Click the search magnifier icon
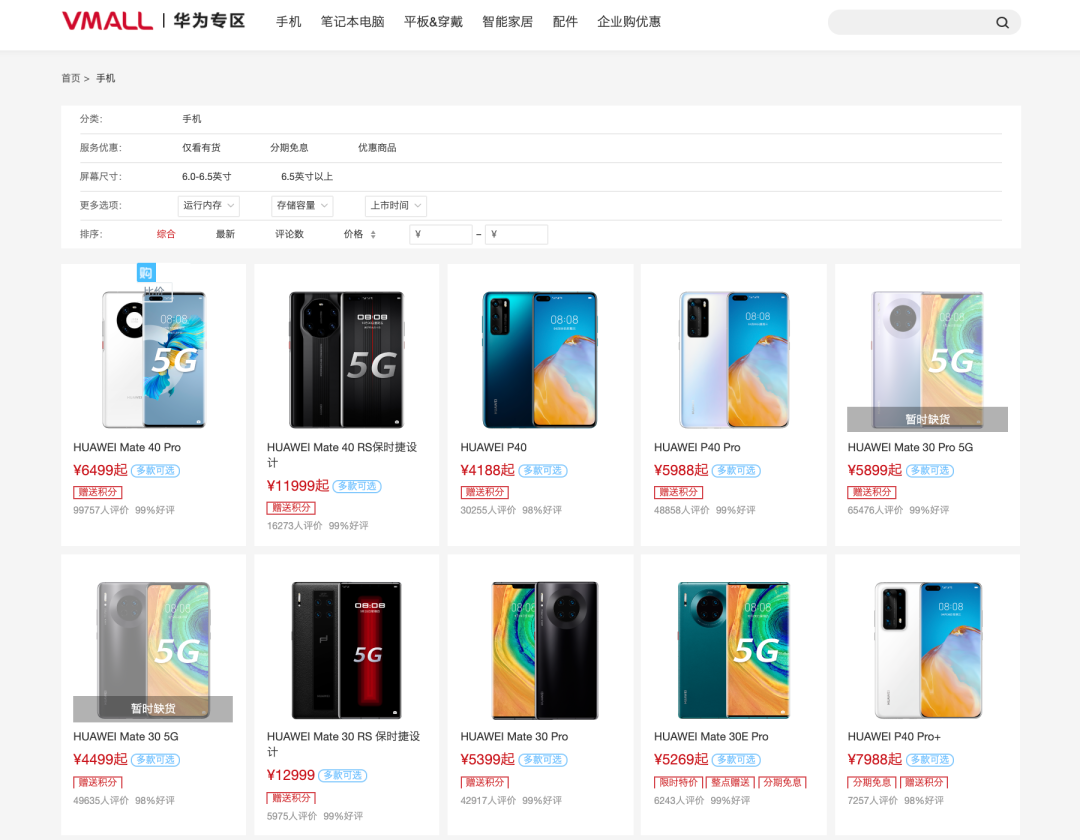This screenshot has height=840, width=1080. pyautogui.click(x=1002, y=23)
